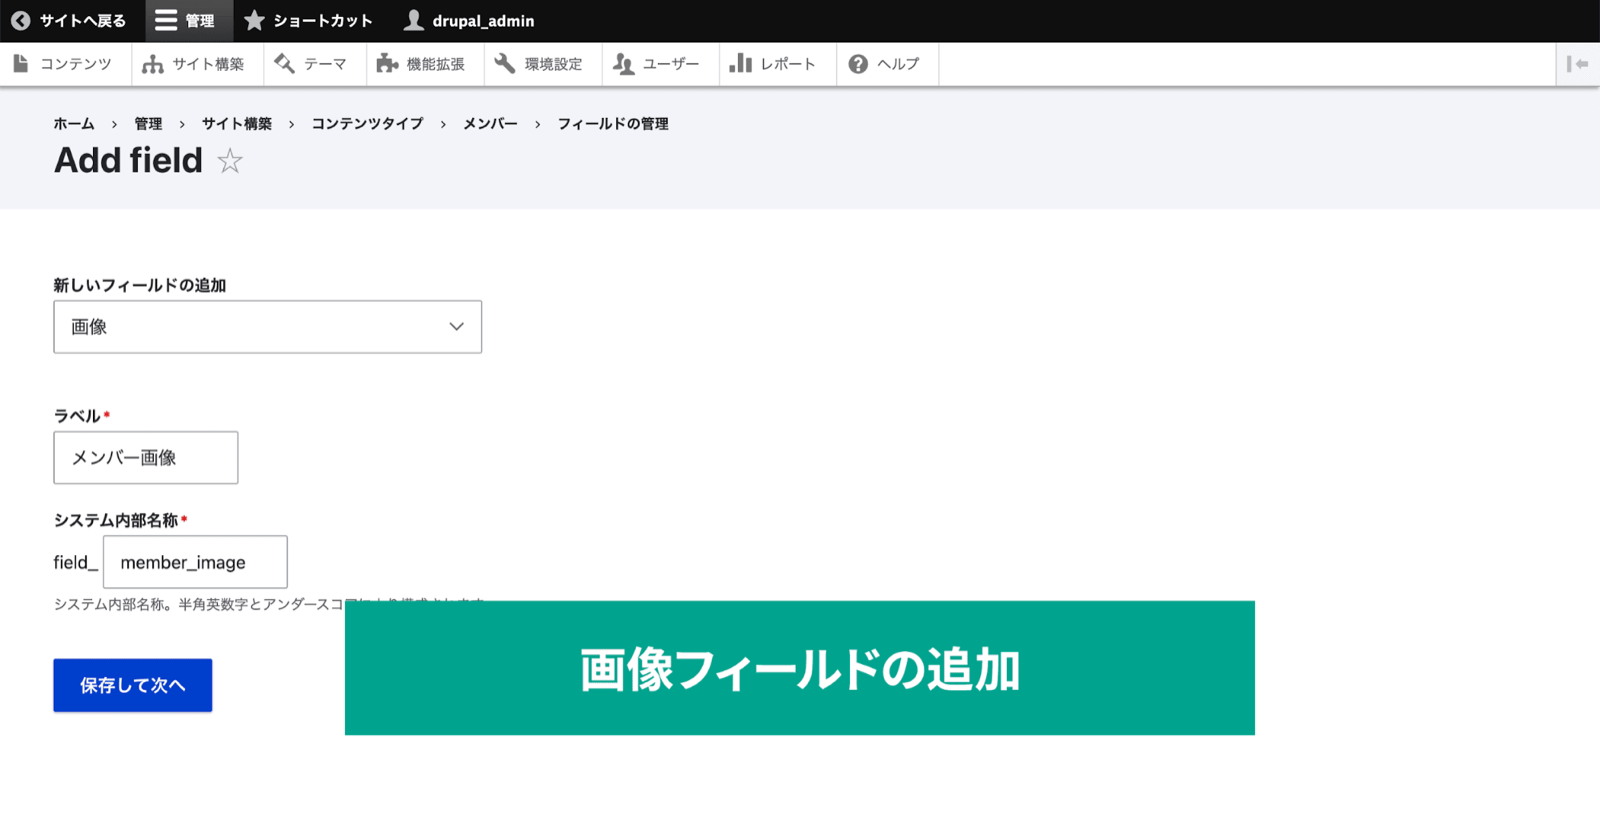Open the ショートカット star icon

[254, 21]
